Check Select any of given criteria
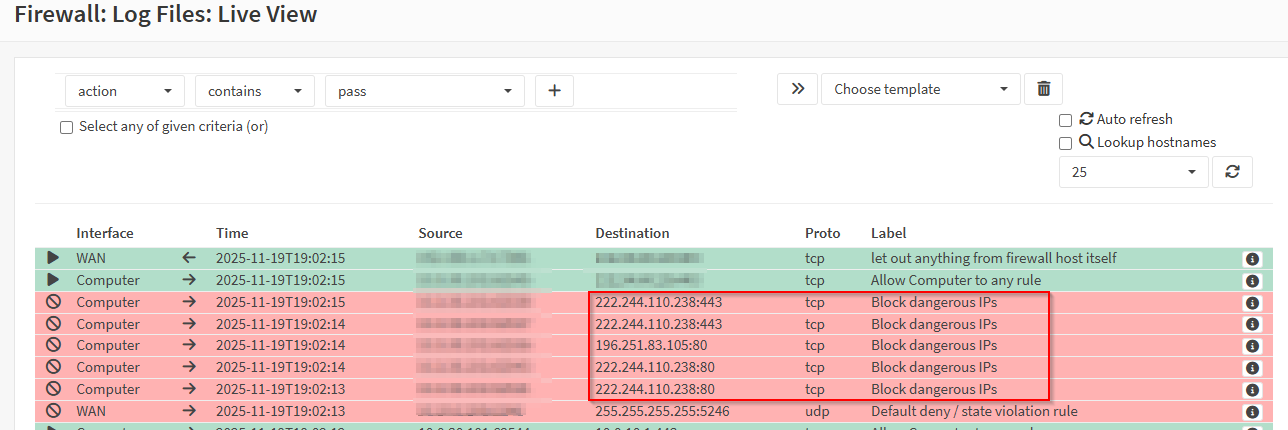Image resolution: width=1288 pixels, height=430 pixels. pyautogui.click(x=66, y=127)
